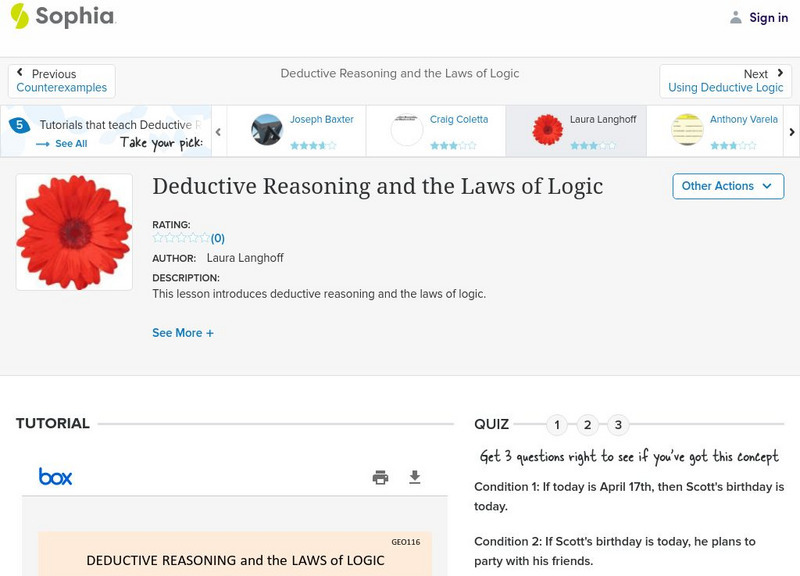800x576 pixels.
Task: Click the left carousel arrow
Action: coord(218,131)
